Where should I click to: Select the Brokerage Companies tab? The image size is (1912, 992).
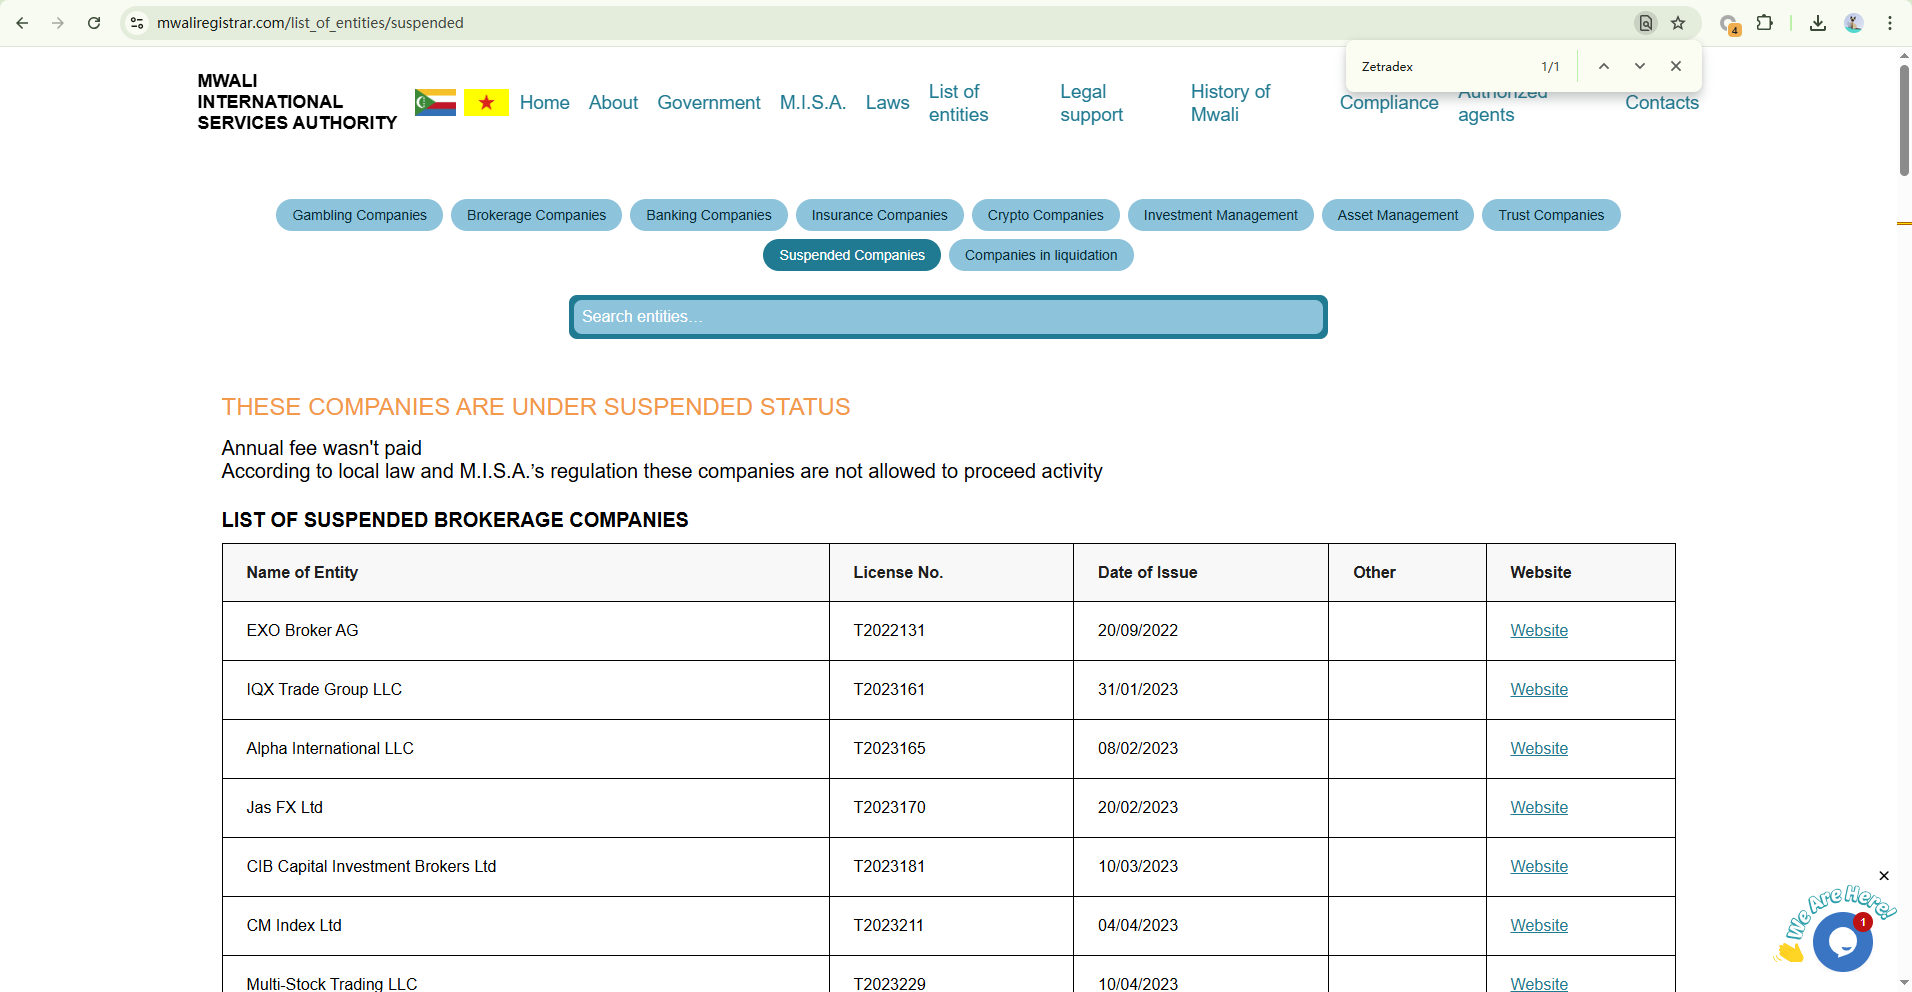click(x=536, y=215)
